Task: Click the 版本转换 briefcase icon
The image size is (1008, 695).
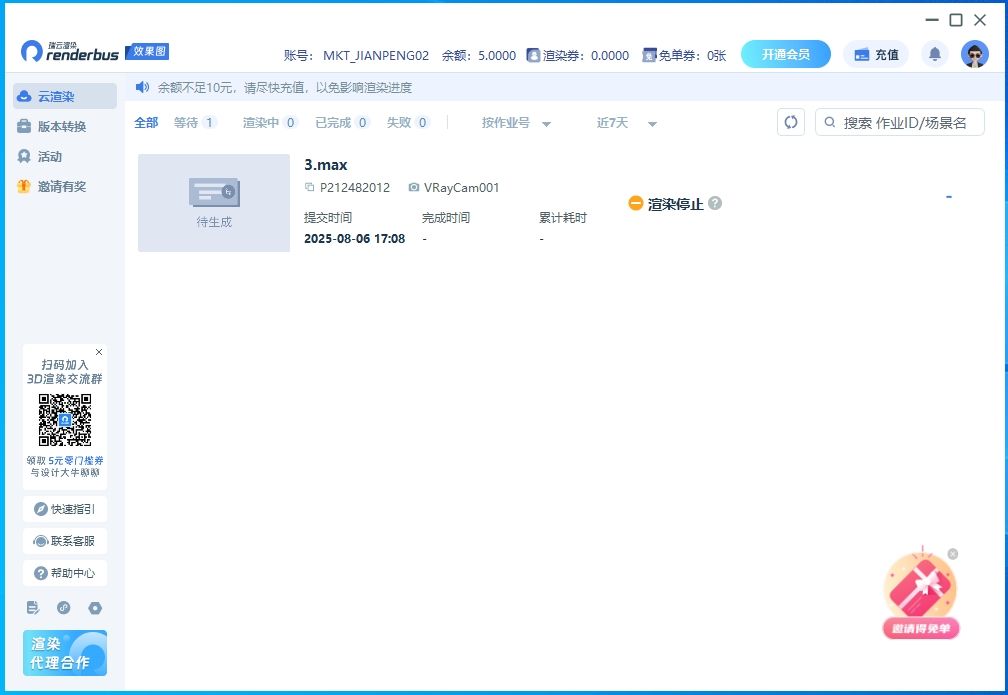Action: tap(24, 126)
